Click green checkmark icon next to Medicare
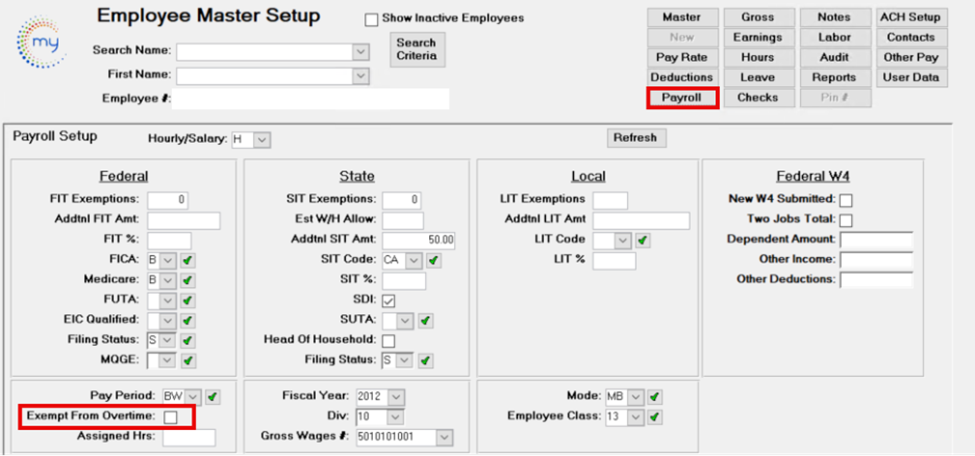This screenshot has width=975, height=456. coord(188,280)
